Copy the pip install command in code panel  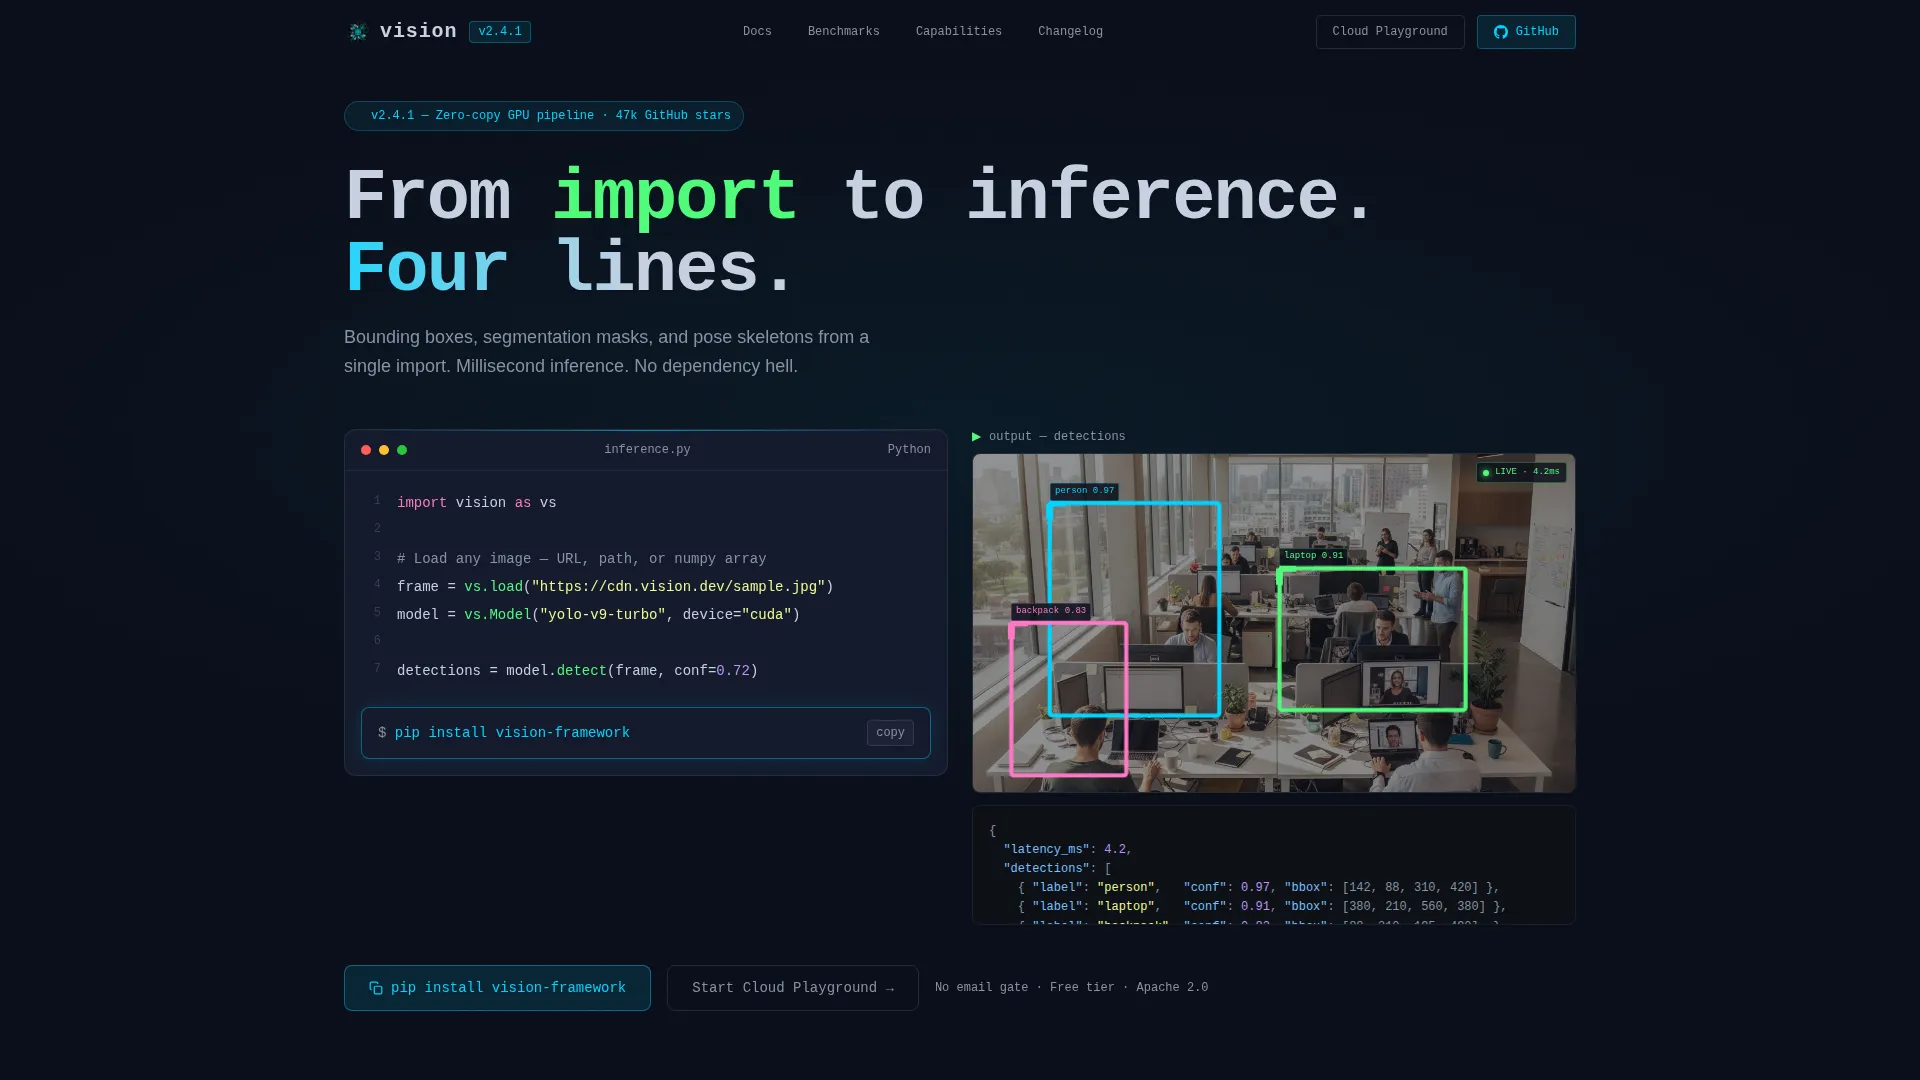tap(890, 733)
